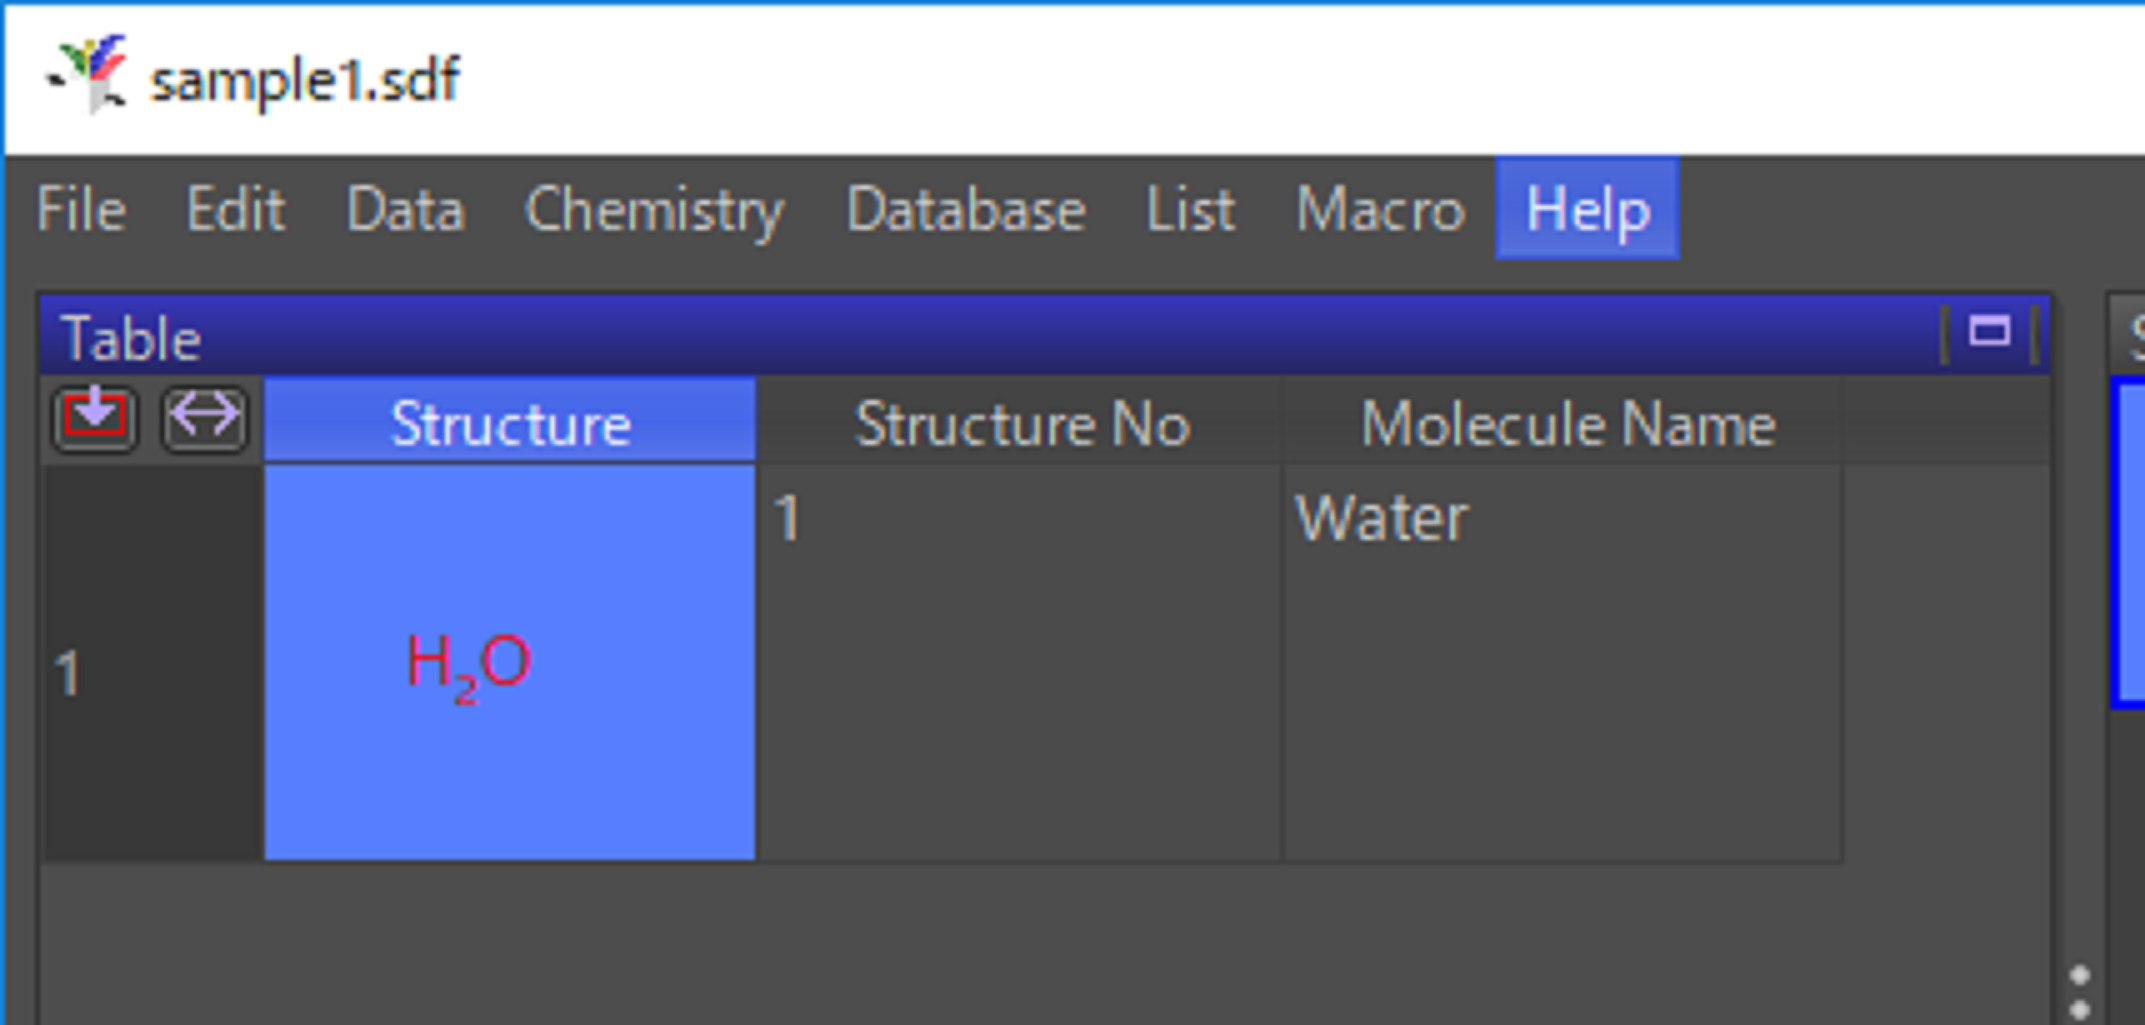Click the Molecule Name column header

click(x=1567, y=424)
